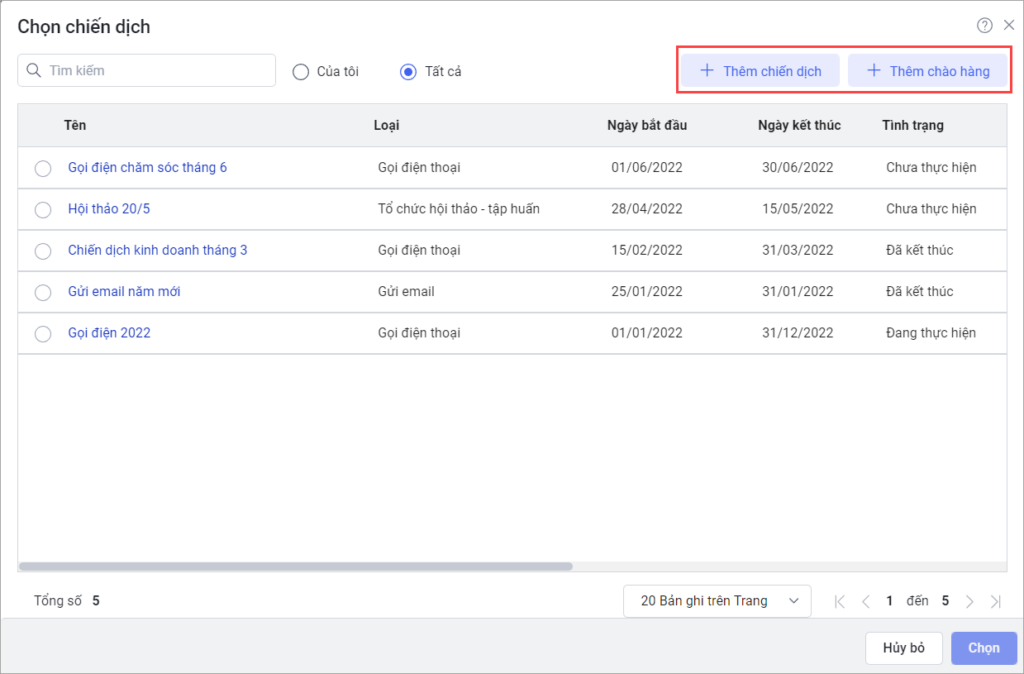Select radio for Gửi email năm mới
1024x674 pixels.
[43, 293]
